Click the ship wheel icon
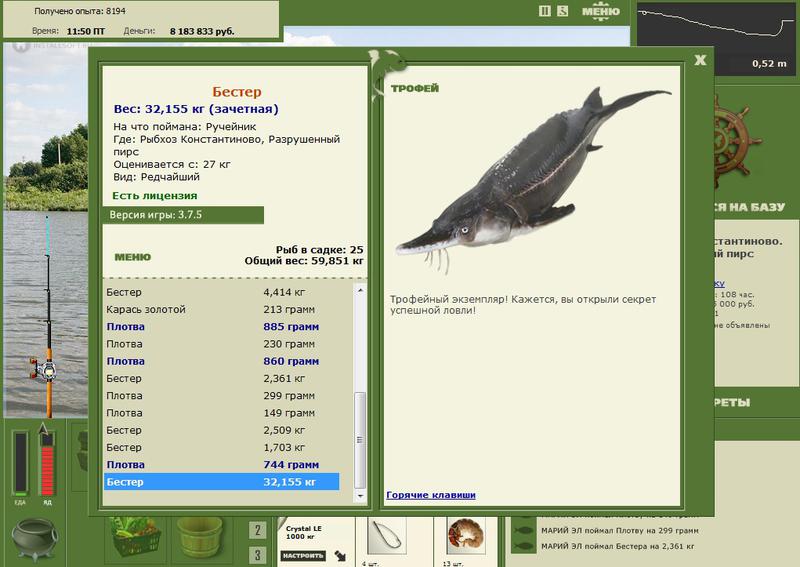This screenshot has height=567, width=800. tap(733, 140)
